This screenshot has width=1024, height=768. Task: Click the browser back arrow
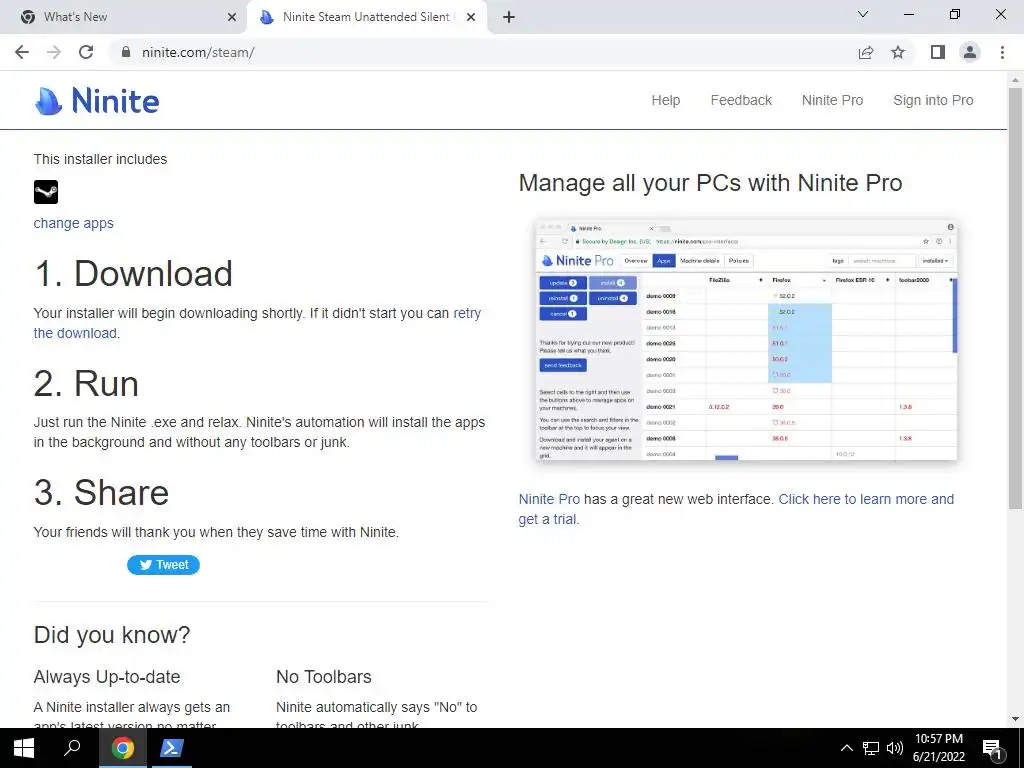pyautogui.click(x=22, y=52)
